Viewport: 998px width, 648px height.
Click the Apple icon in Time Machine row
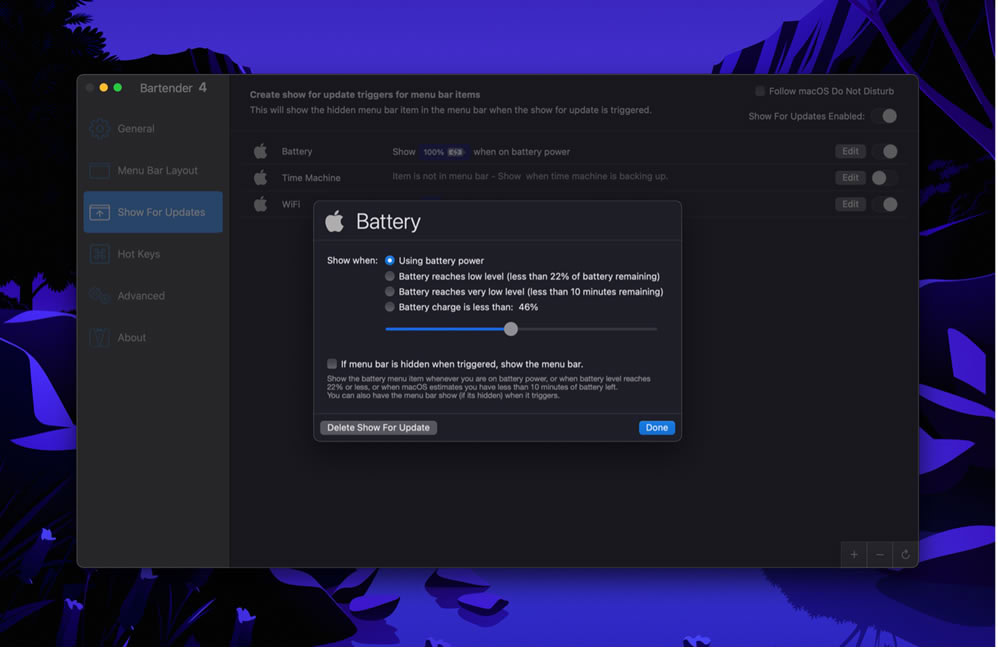(x=260, y=178)
